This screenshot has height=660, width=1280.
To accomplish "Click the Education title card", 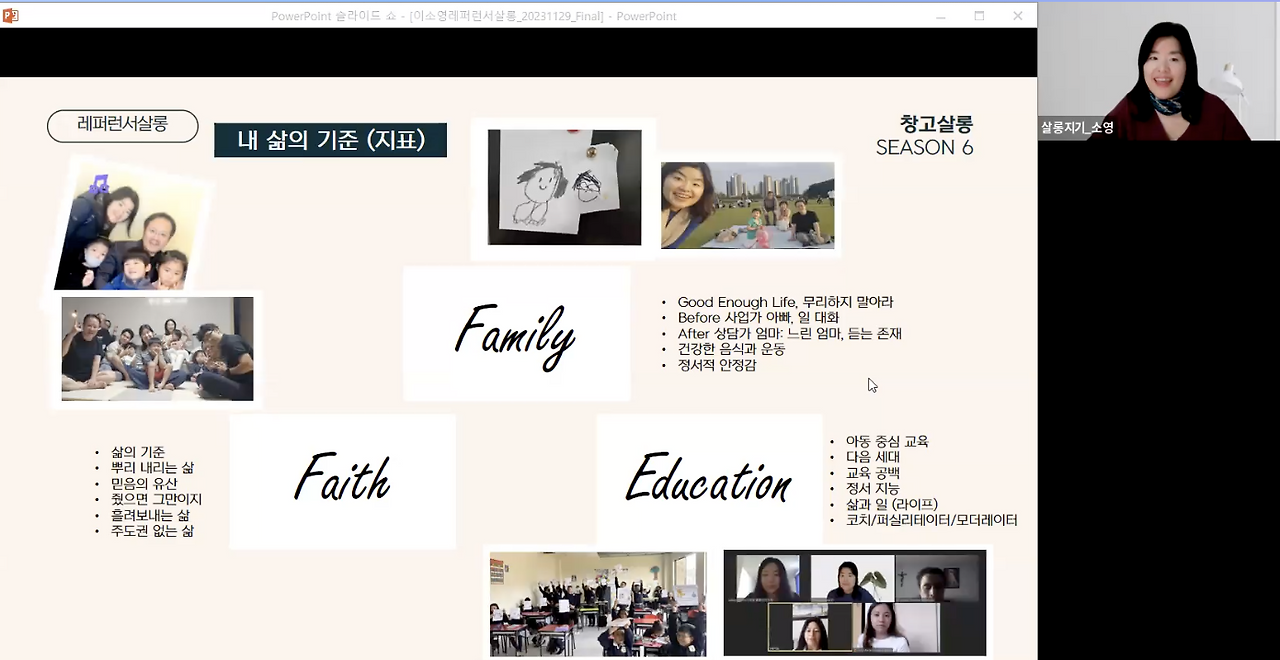I will pos(709,481).
